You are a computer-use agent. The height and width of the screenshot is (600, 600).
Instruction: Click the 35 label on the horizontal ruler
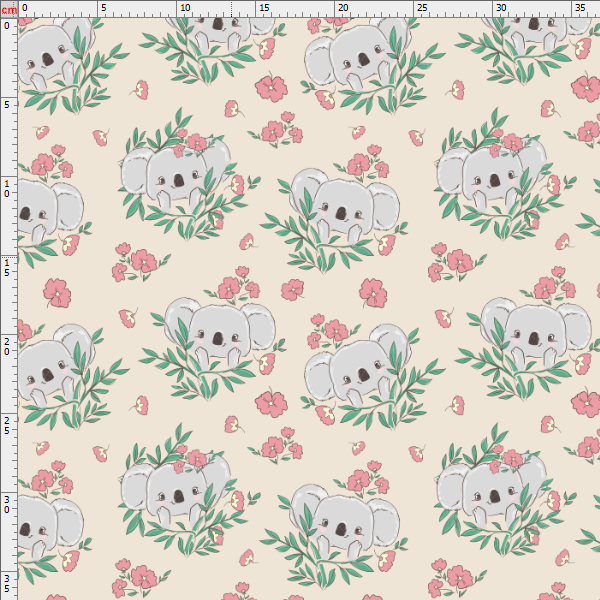[x=580, y=7]
